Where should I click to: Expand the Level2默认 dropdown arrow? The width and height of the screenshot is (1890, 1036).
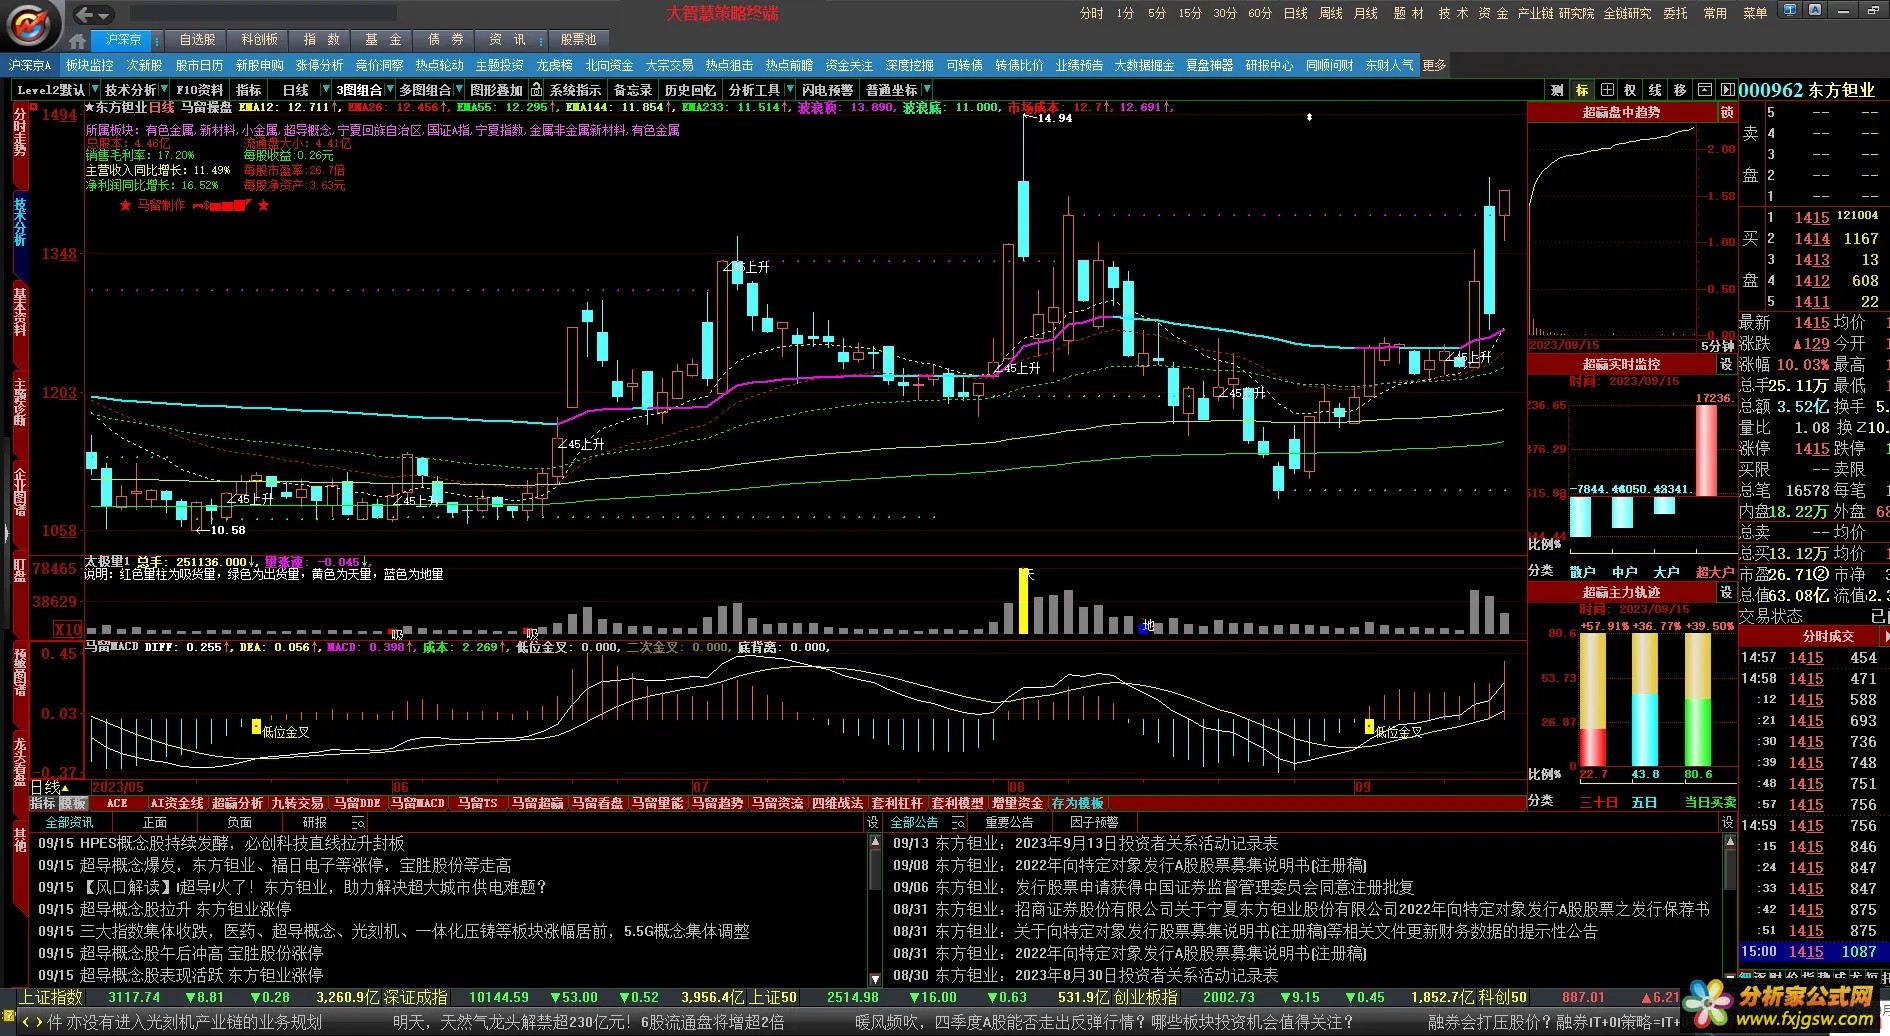point(94,90)
